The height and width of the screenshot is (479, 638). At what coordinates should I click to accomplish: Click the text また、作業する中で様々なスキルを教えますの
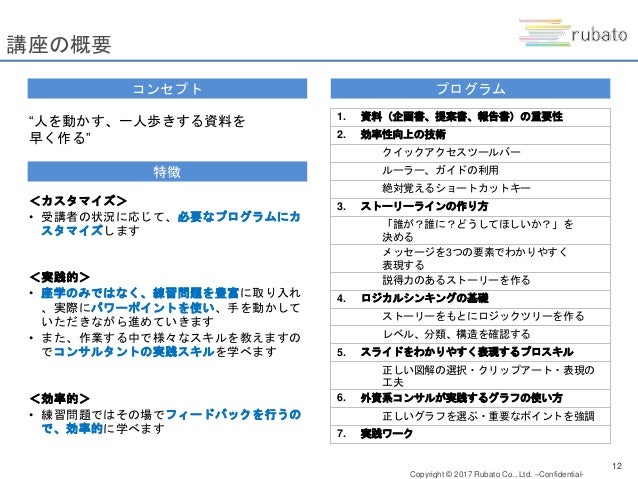pyautogui.click(x=171, y=337)
